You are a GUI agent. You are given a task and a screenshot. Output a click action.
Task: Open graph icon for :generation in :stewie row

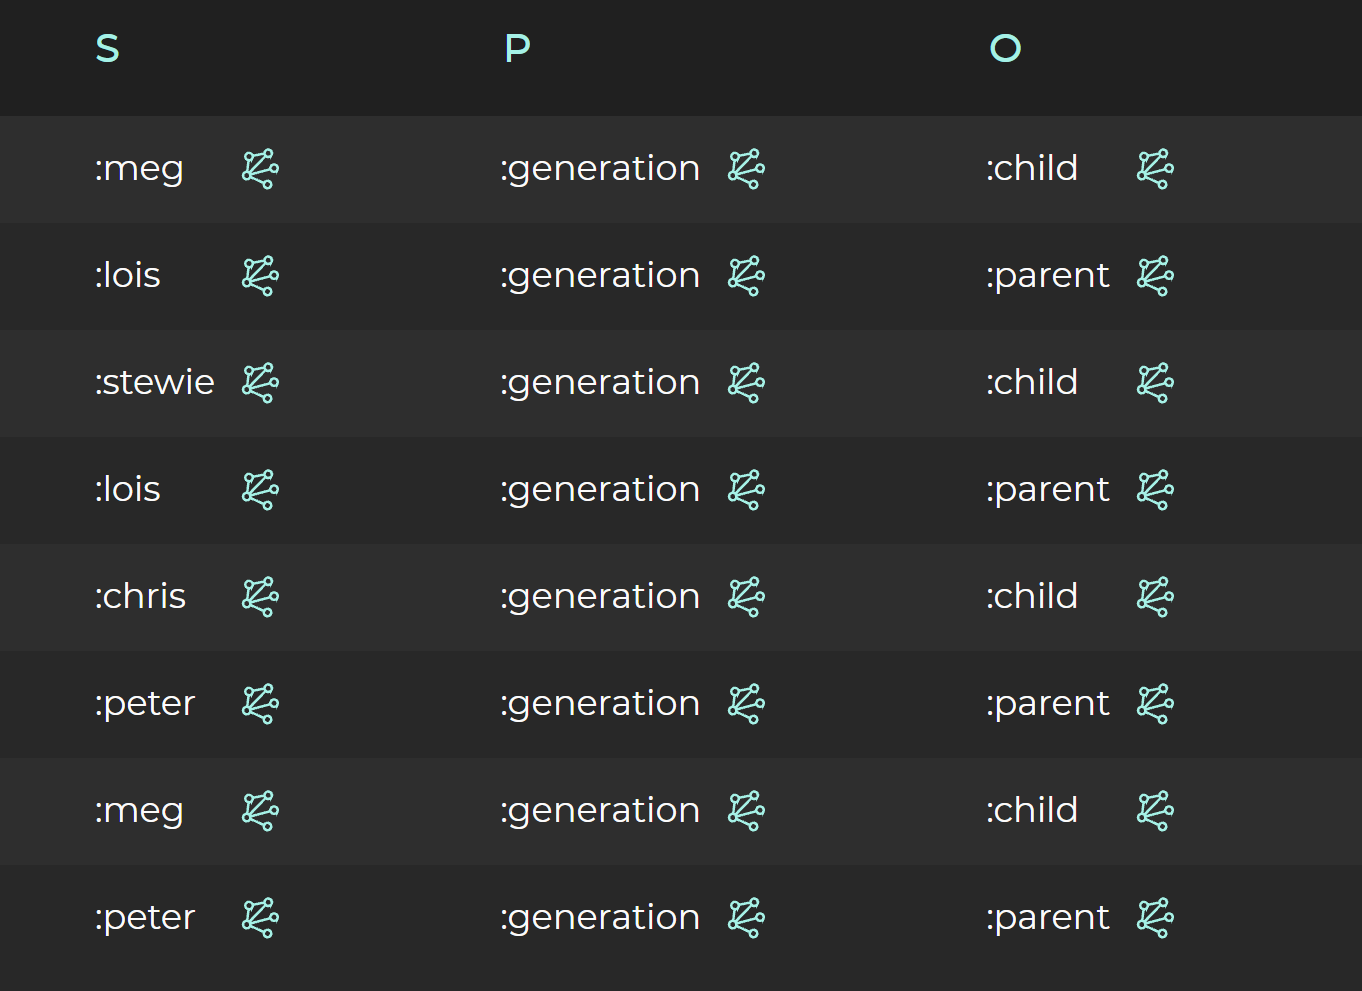pyautogui.click(x=746, y=383)
